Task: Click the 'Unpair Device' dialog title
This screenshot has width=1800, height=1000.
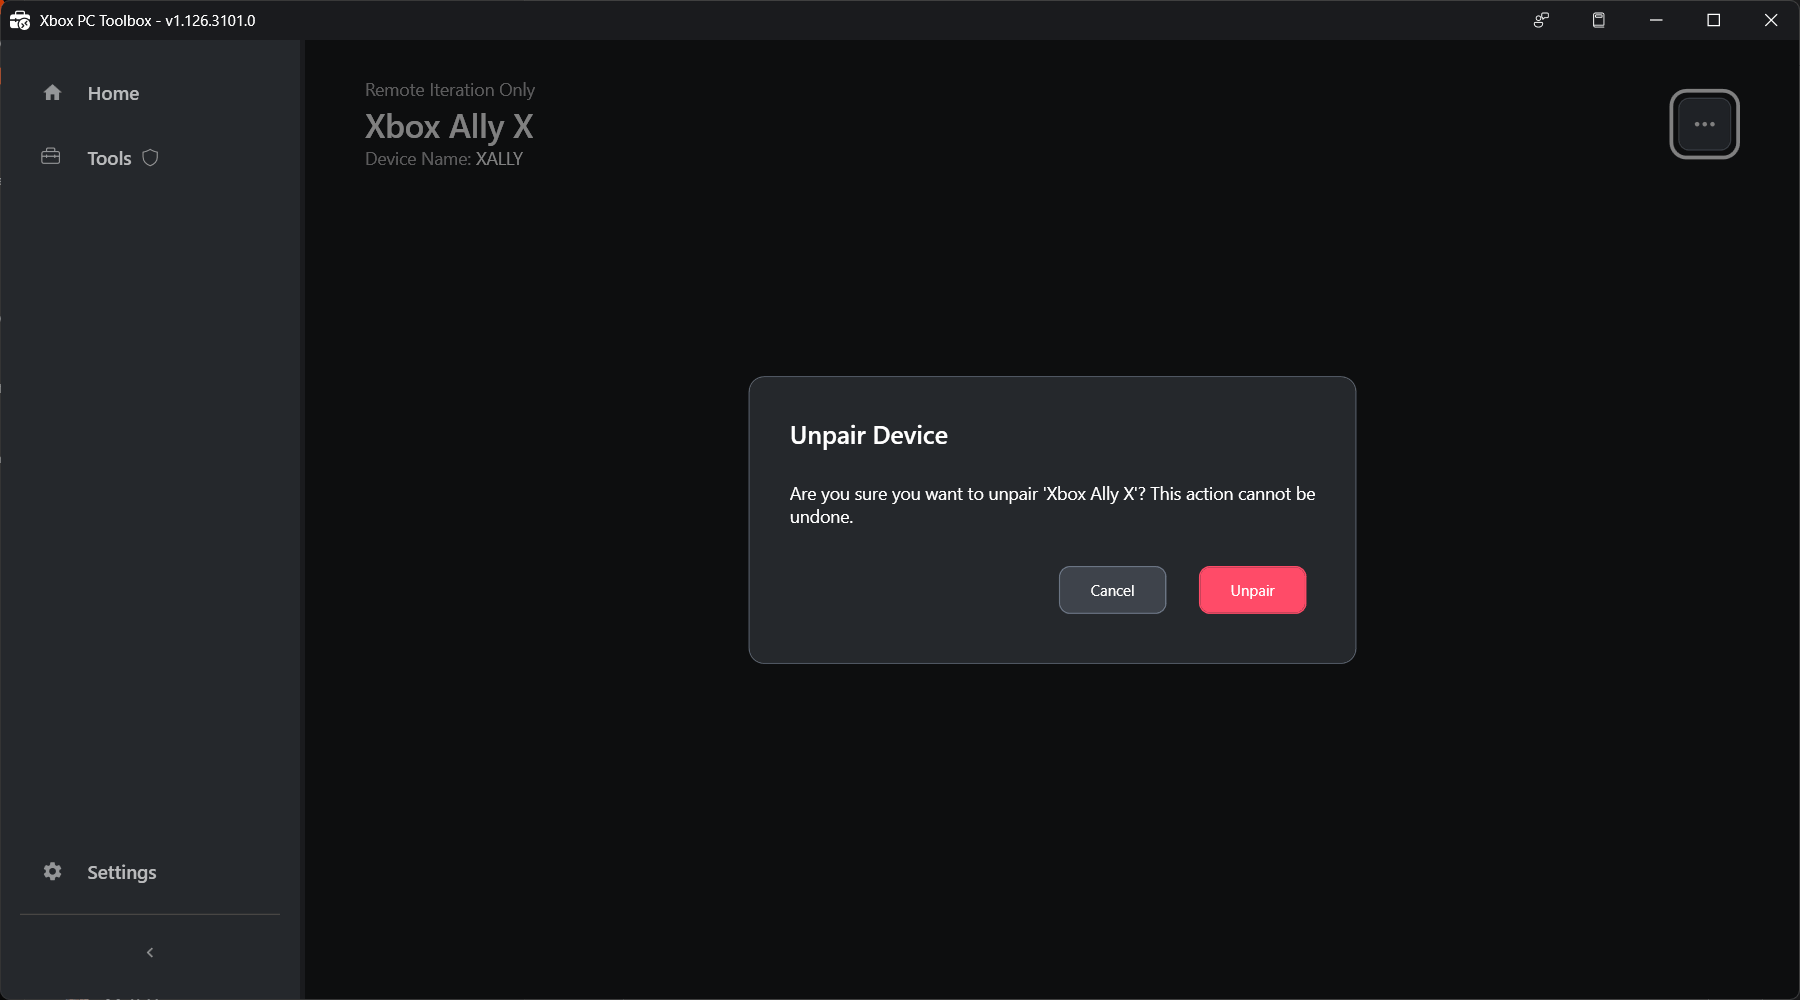Action: (869, 435)
